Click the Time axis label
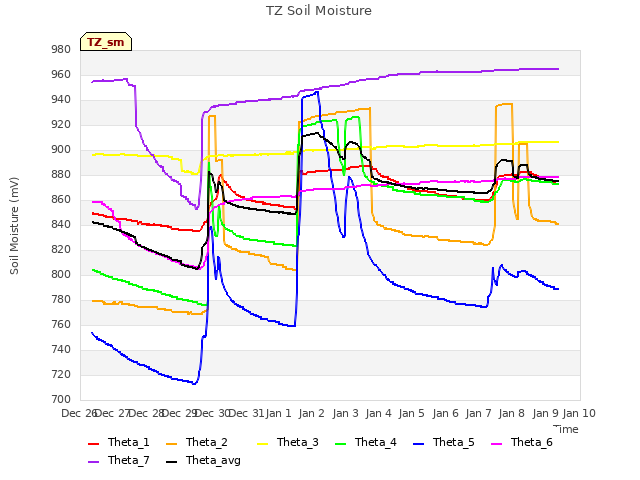This screenshot has height=480, width=640. [x=566, y=429]
